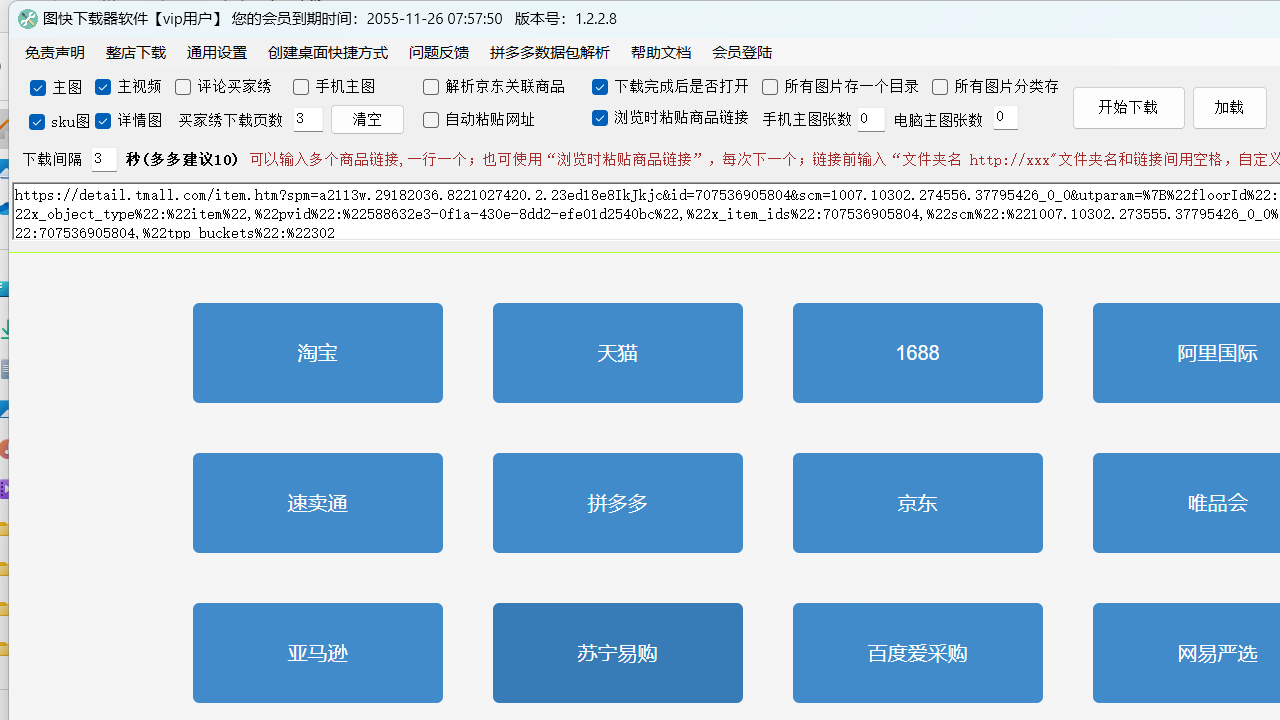1280x720 pixels.
Task: Uncheck 下载完成后是否打开
Action: (600, 87)
